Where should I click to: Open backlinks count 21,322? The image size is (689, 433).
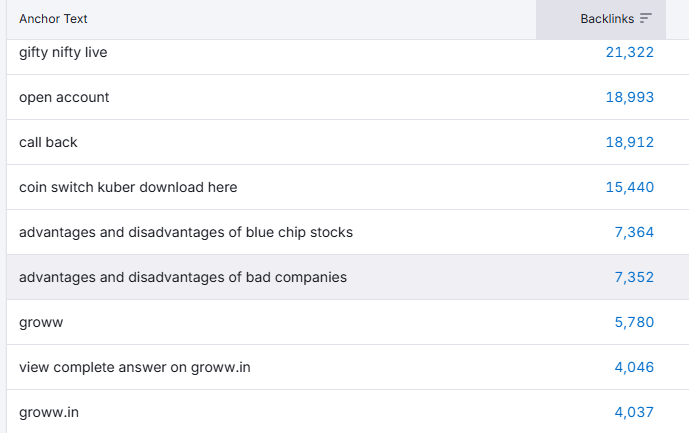[630, 52]
